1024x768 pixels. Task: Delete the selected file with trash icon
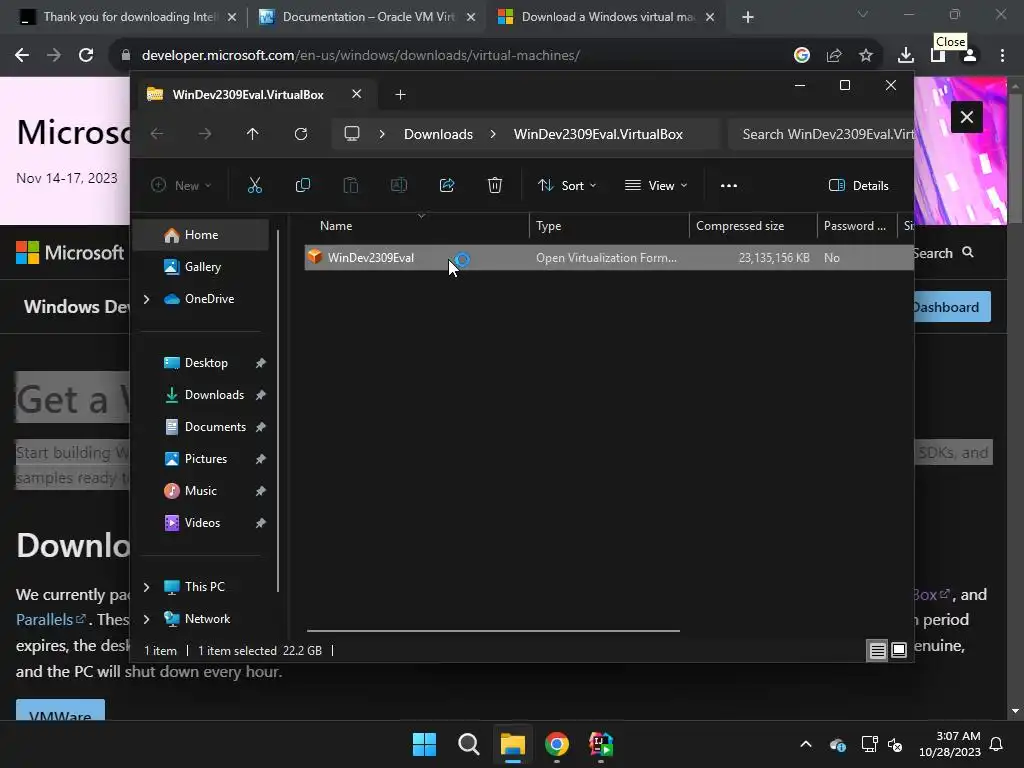click(494, 185)
